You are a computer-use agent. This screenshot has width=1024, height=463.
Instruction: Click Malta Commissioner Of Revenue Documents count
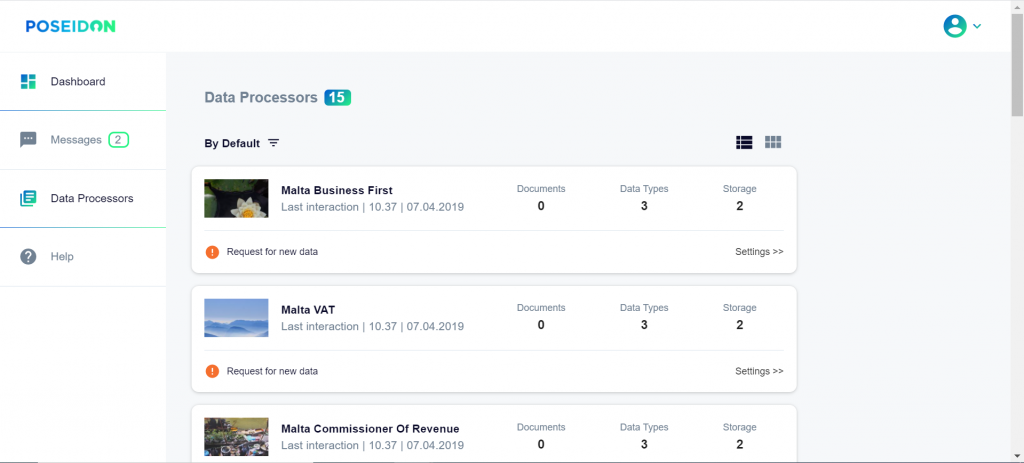pyautogui.click(x=541, y=445)
